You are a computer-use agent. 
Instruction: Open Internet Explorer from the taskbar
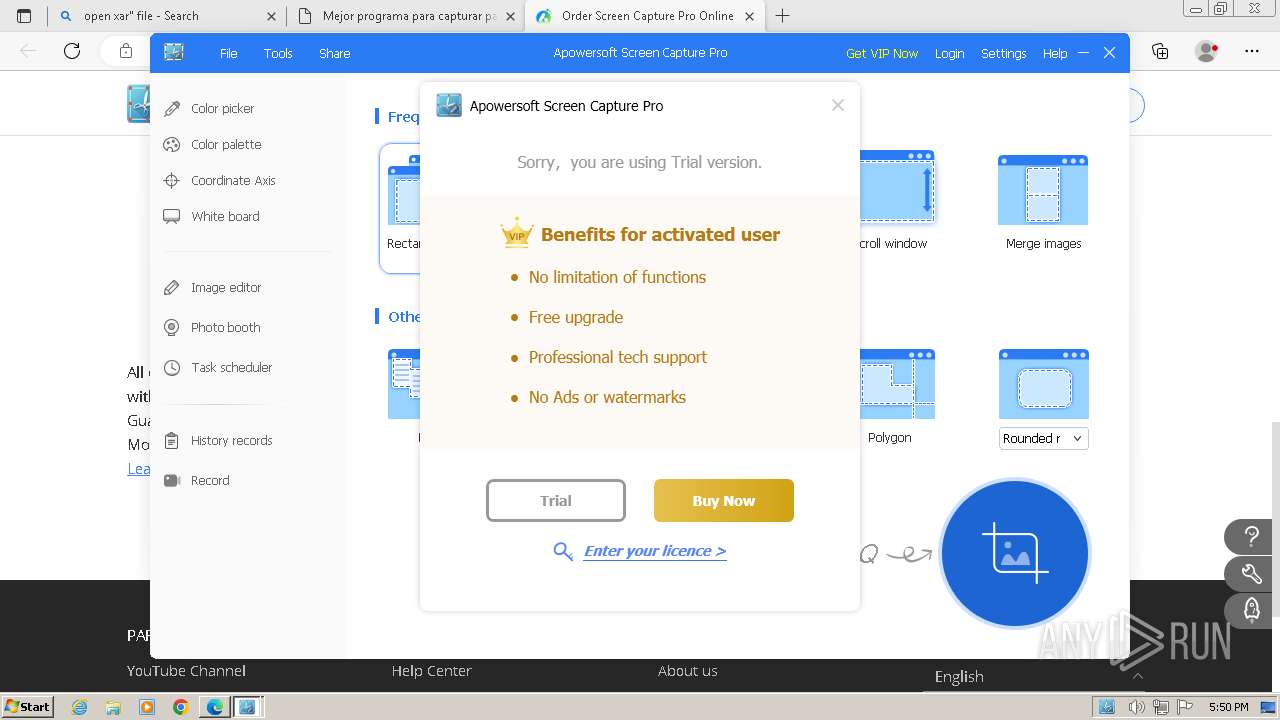(x=79, y=707)
